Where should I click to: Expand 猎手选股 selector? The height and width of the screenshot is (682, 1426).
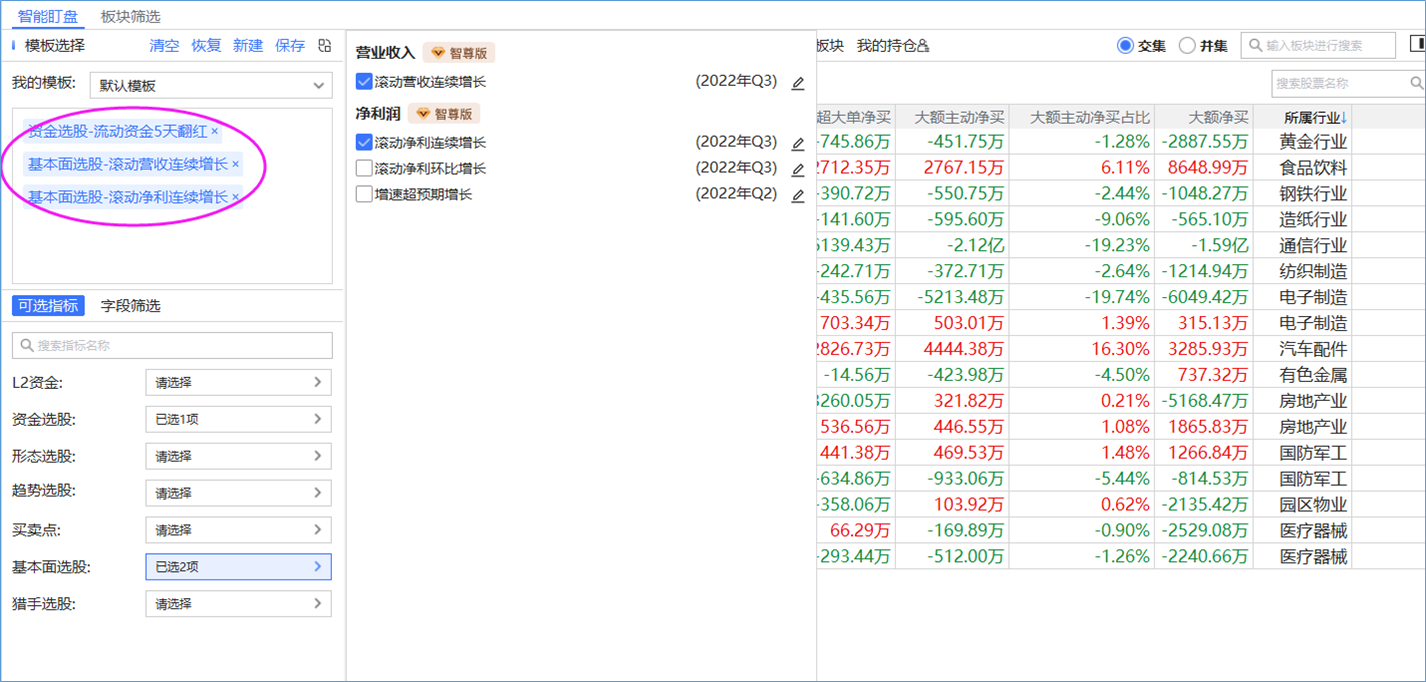click(x=238, y=604)
